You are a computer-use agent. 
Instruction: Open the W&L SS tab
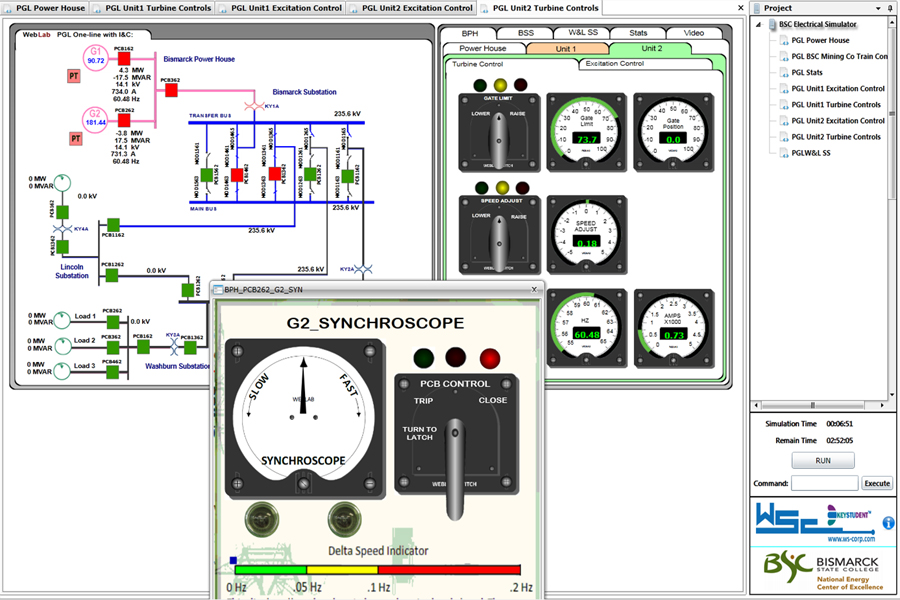(x=583, y=33)
